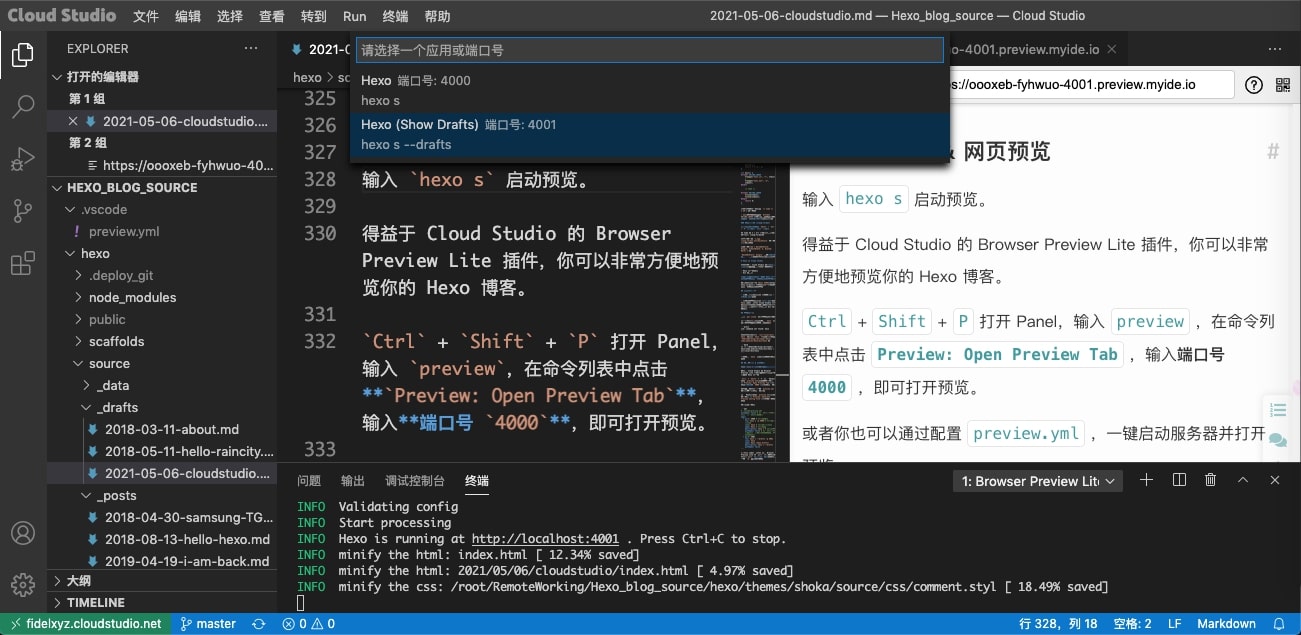Viewport: 1301px width, 635px height.
Task: Open terminal selector Browser Preview Lite dropdown
Action: 1038,481
